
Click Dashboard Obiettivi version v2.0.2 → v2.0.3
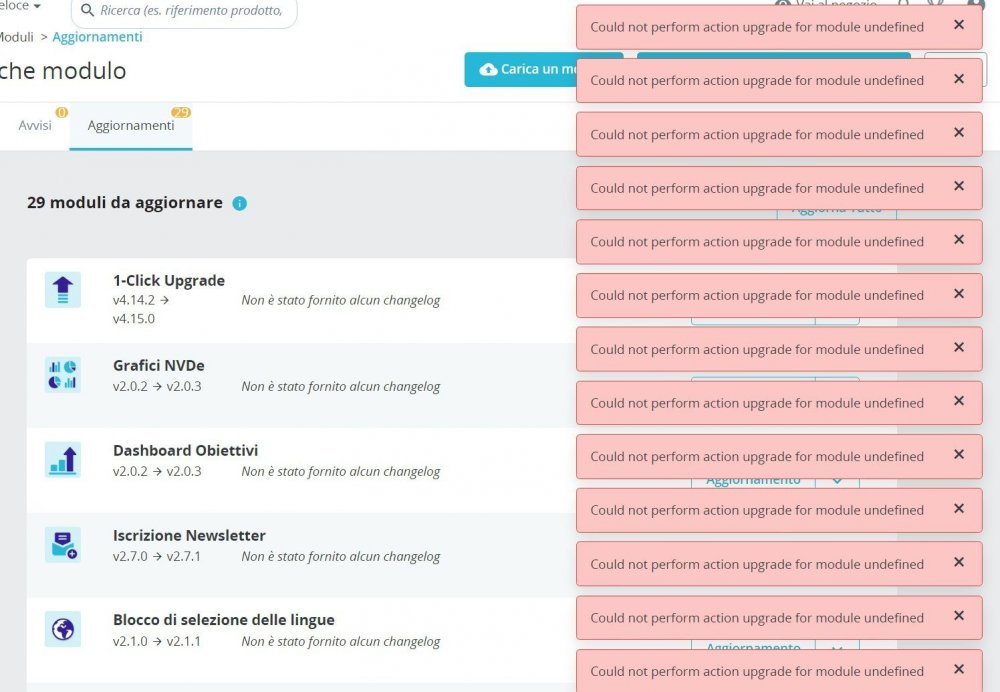(157, 471)
